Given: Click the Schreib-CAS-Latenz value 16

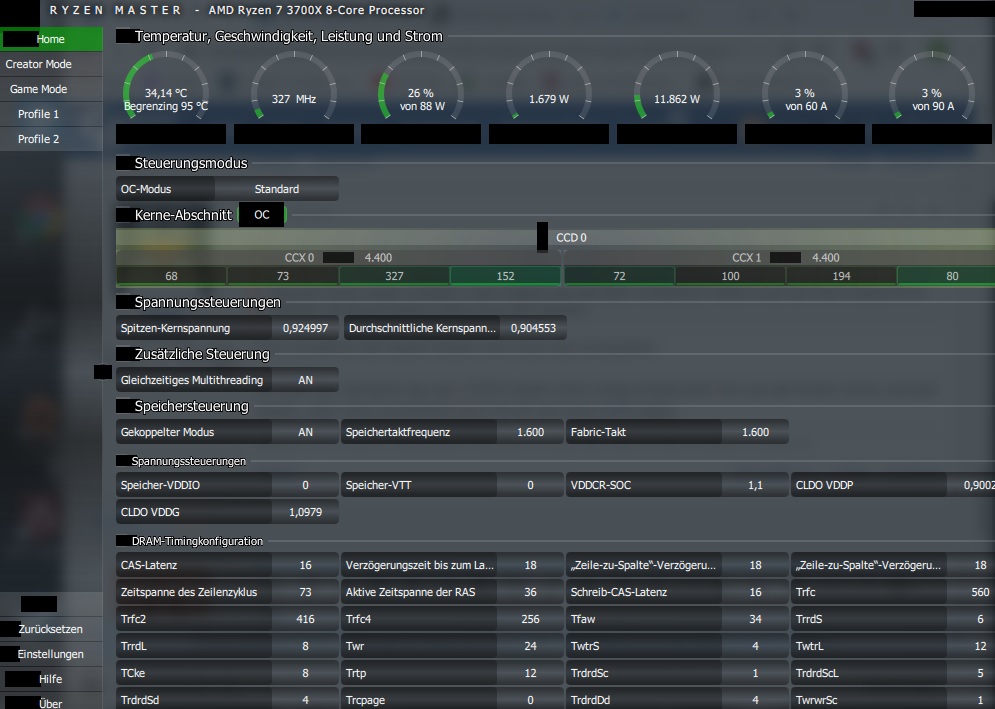Looking at the screenshot, I should [x=755, y=592].
